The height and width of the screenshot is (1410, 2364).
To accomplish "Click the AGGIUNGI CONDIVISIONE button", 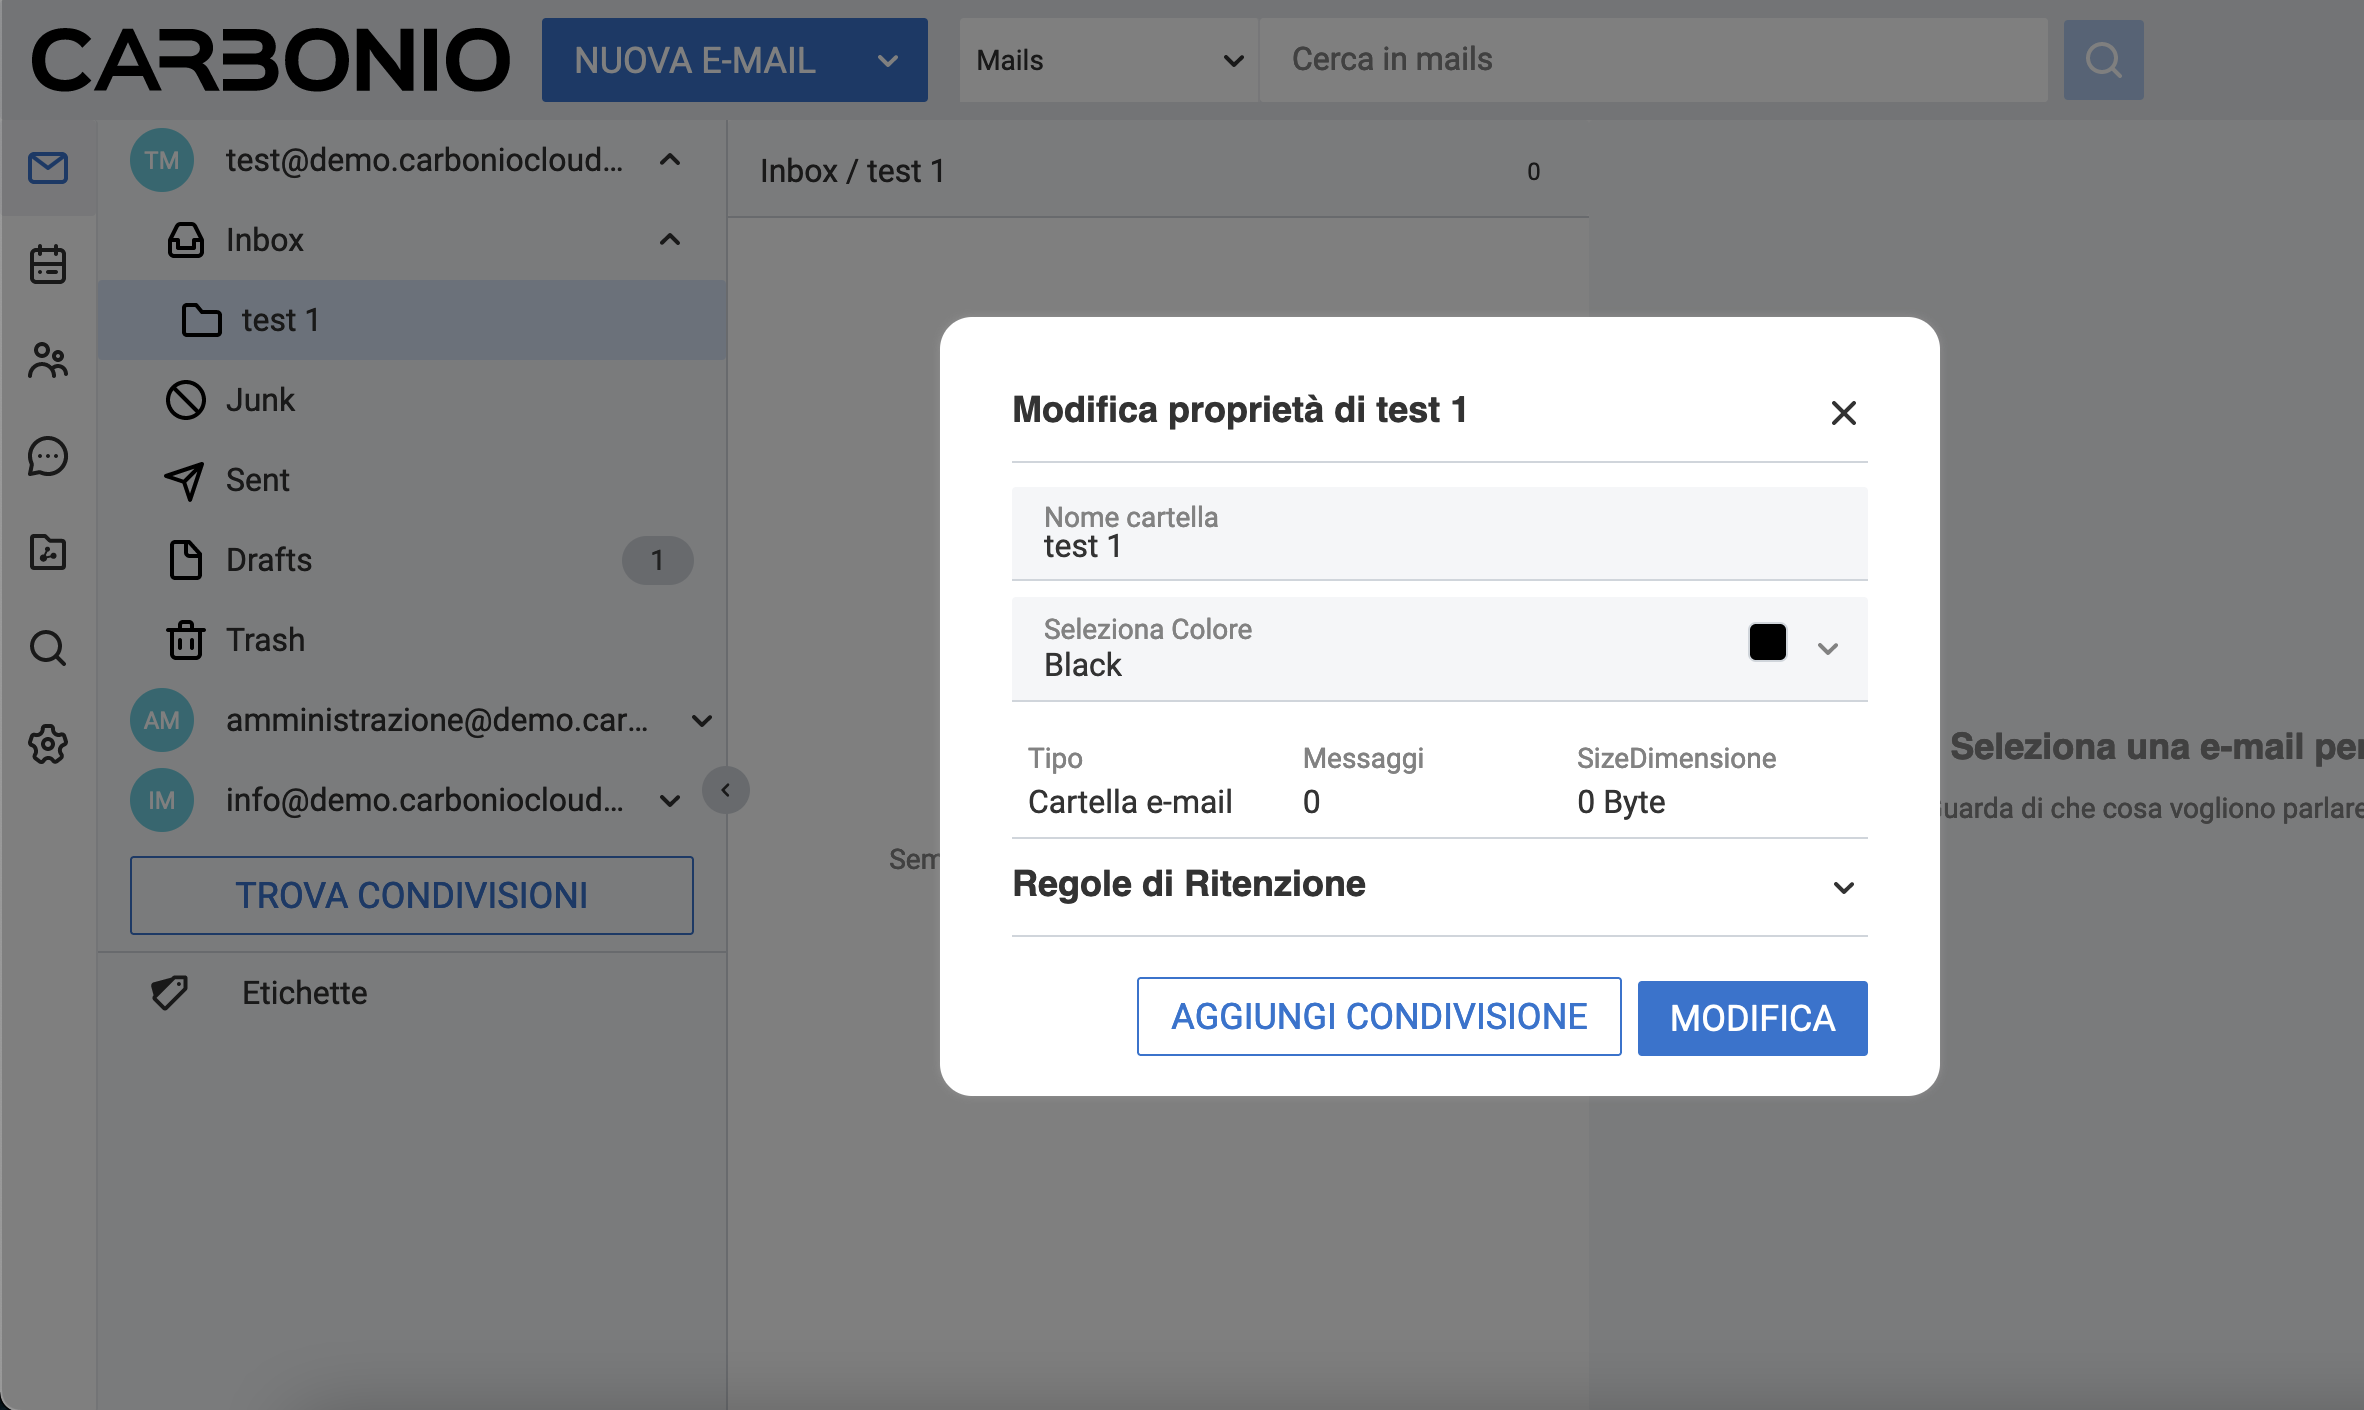I will [x=1378, y=1016].
